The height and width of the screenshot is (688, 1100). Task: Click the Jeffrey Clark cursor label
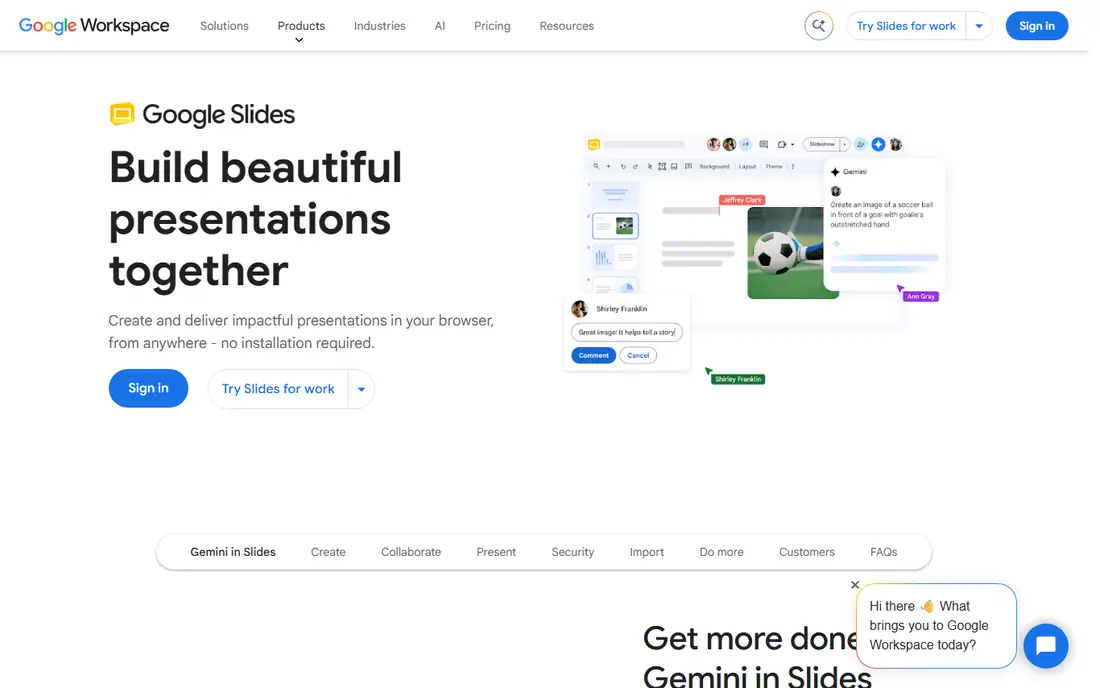[x=742, y=200]
